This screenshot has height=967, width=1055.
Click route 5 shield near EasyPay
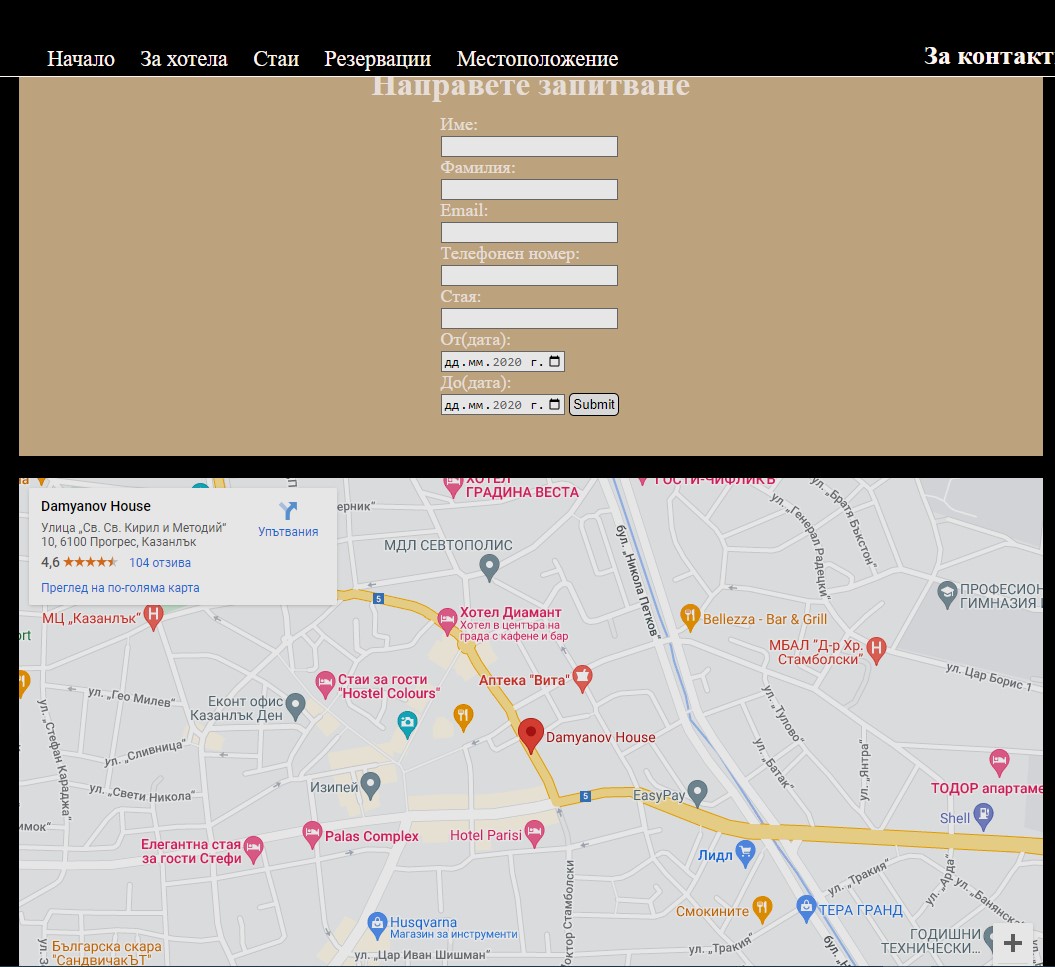585,796
